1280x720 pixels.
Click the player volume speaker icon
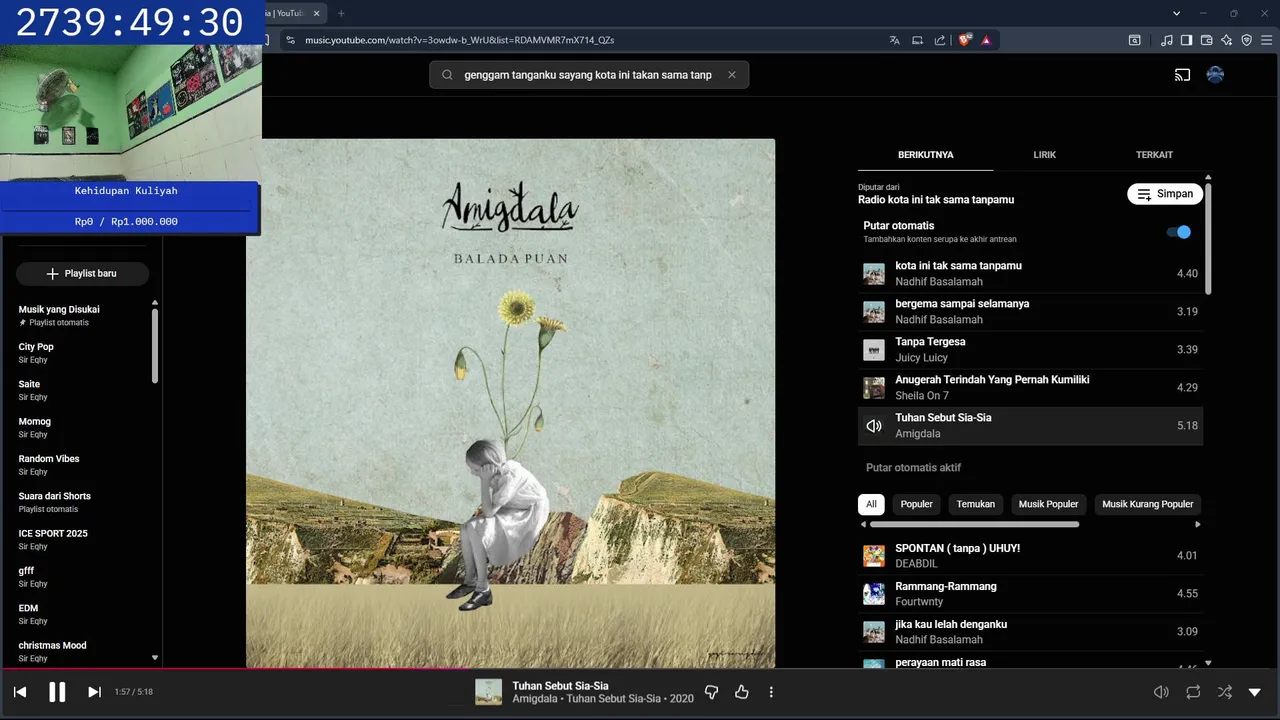tap(1161, 692)
